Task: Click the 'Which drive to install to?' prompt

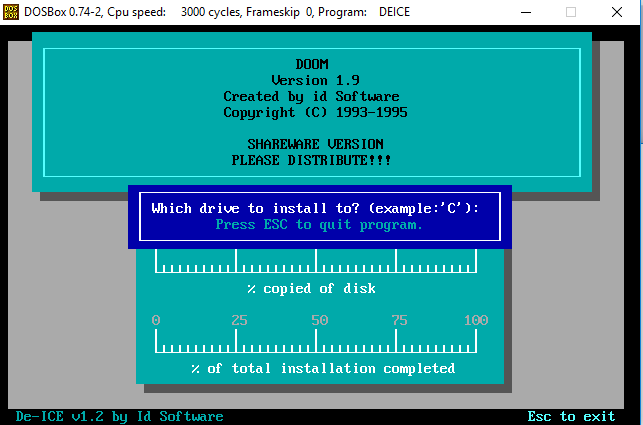Action: point(315,208)
